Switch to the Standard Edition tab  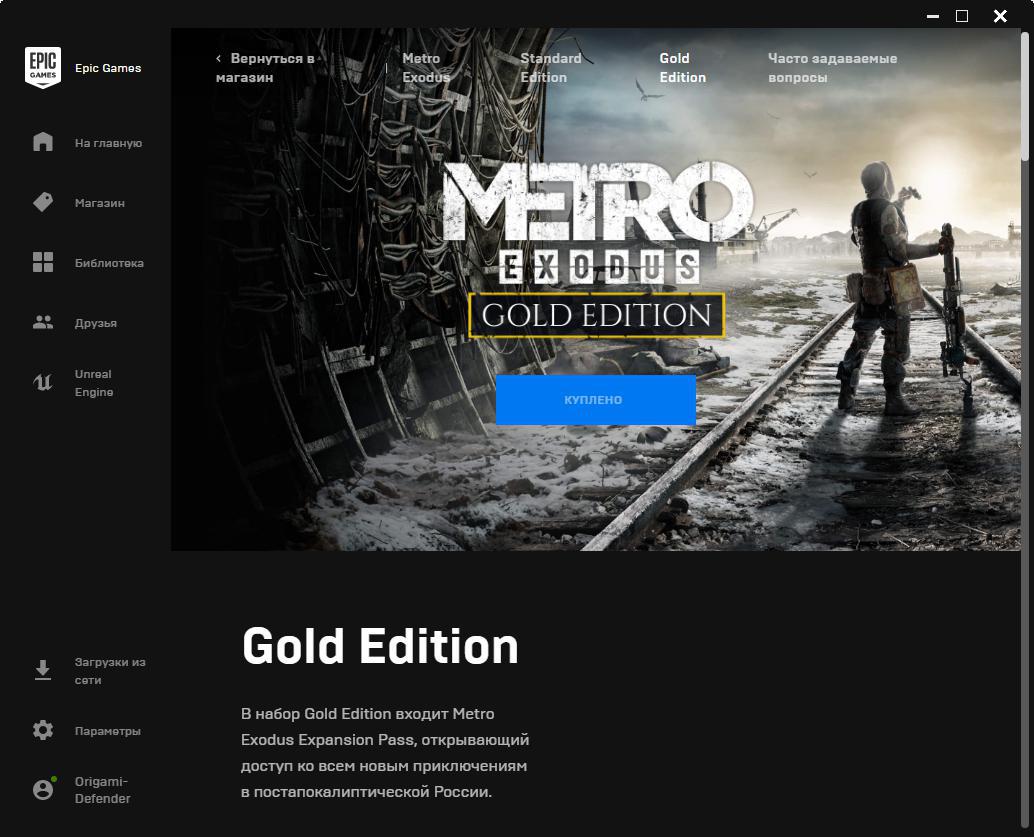pos(551,68)
